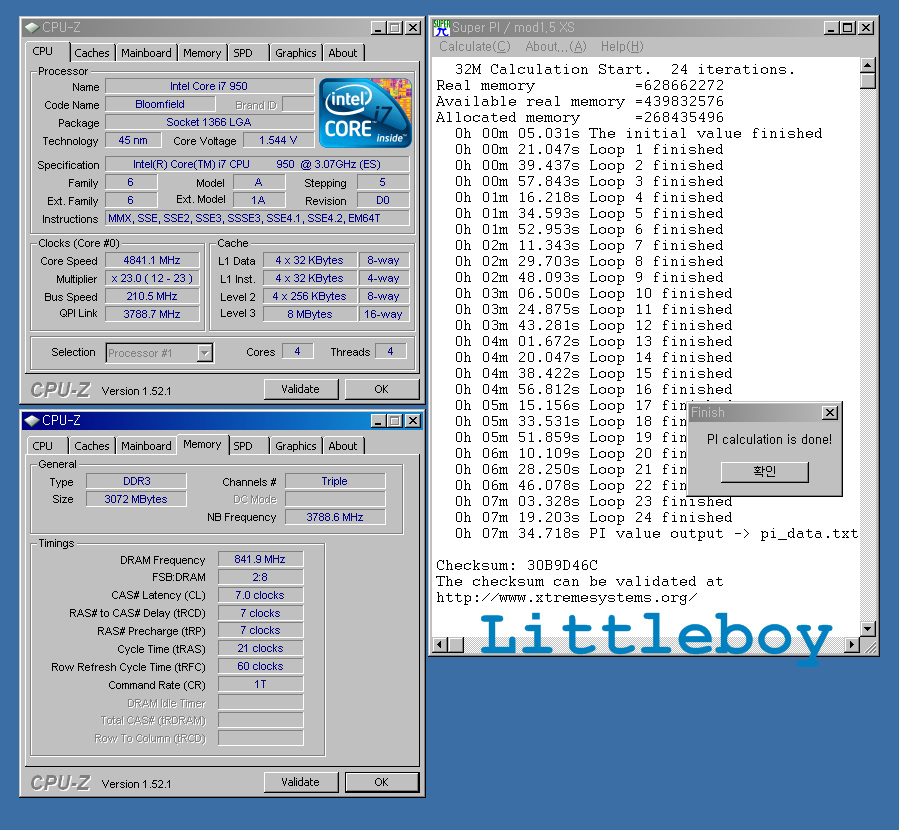Screen dimensions: 899x830
Task: Maximize the bottom CPU-Z memory window
Action: point(395,421)
